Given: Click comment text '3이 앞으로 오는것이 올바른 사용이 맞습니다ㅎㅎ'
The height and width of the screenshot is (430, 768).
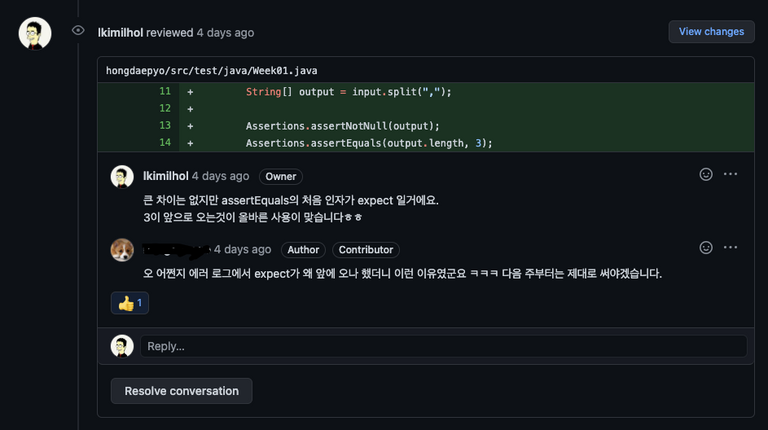Looking at the screenshot, I should [253, 217].
